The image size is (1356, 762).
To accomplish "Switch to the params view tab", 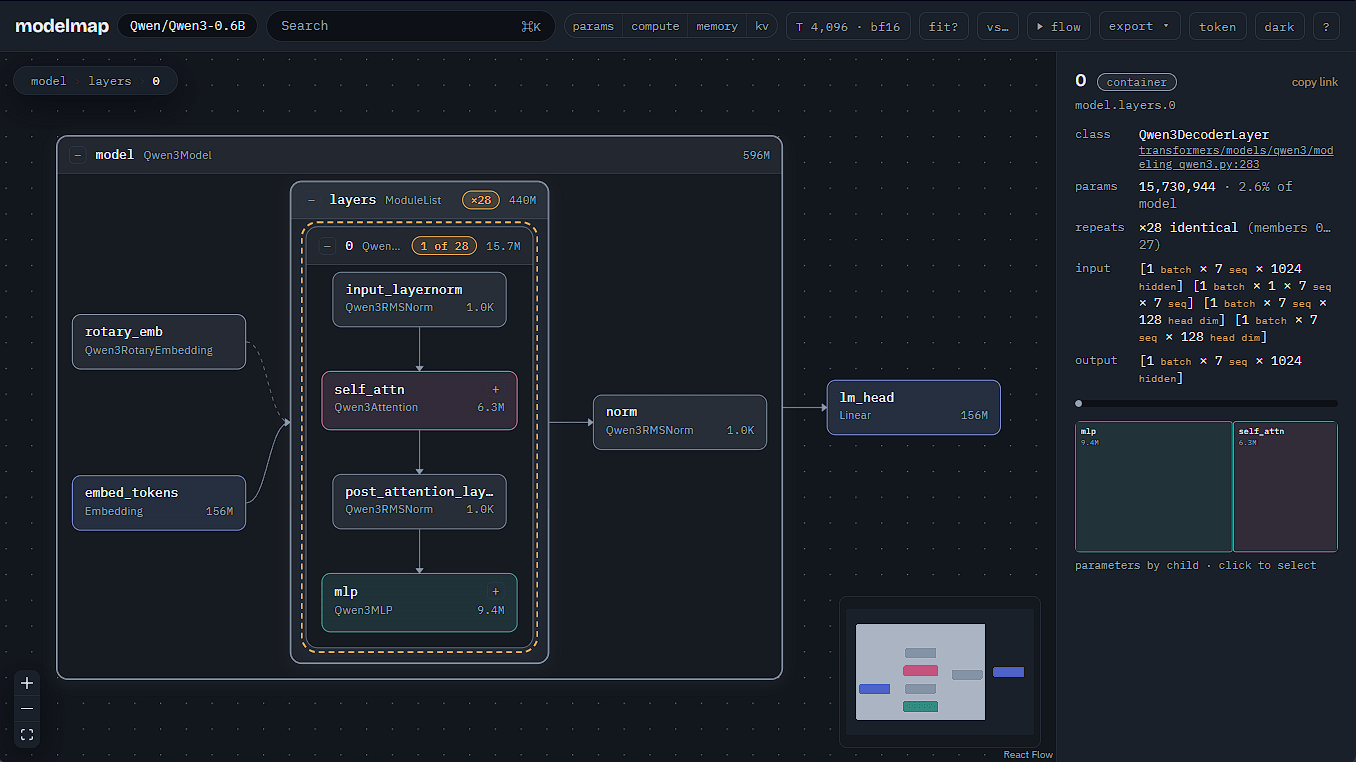I will [593, 26].
